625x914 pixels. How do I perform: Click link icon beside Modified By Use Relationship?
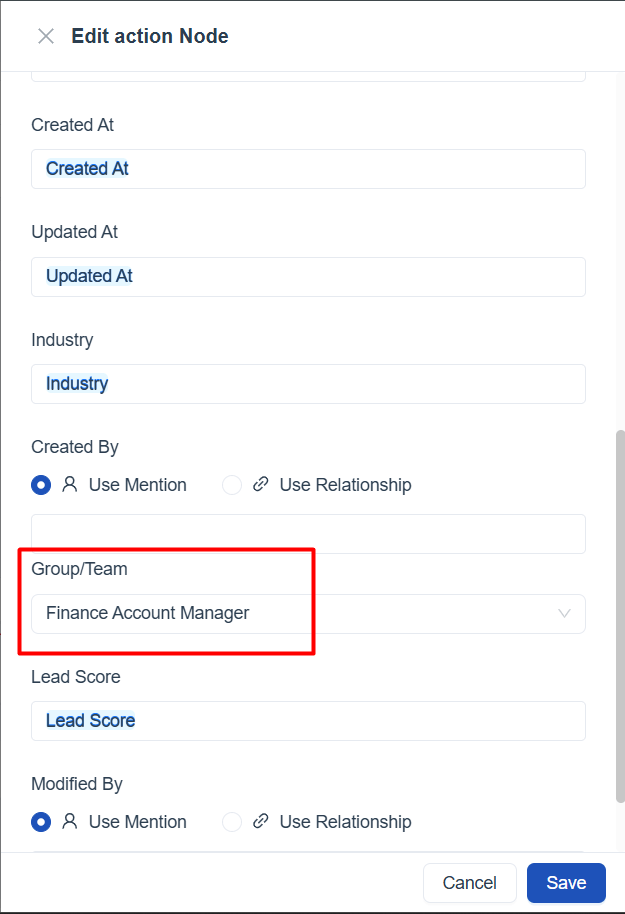click(261, 822)
